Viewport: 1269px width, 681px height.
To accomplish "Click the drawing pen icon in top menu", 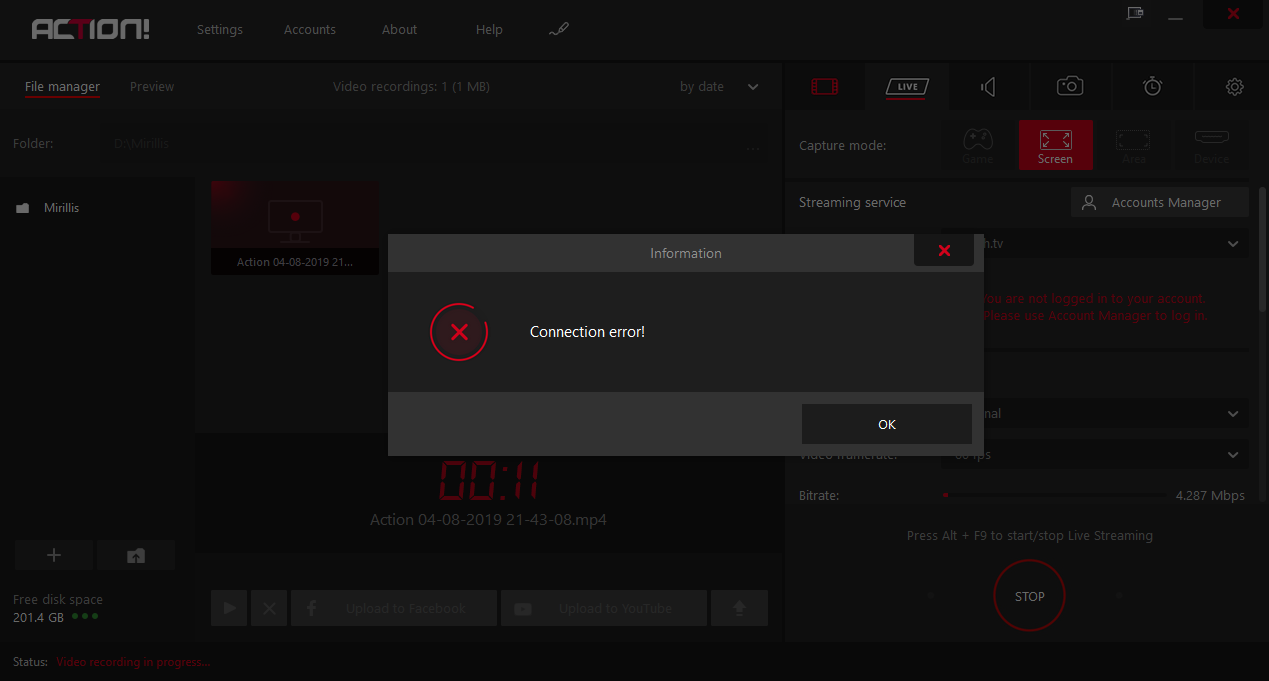I will [559, 29].
